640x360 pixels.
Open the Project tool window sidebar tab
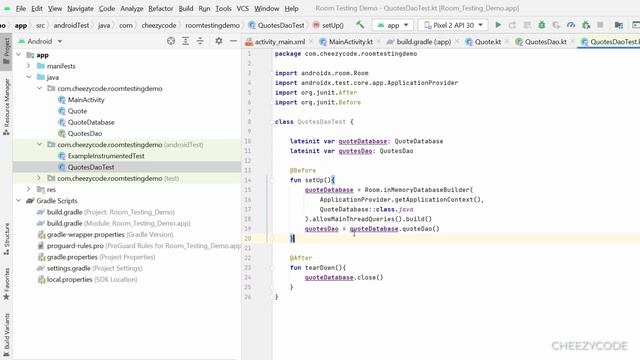point(6,51)
